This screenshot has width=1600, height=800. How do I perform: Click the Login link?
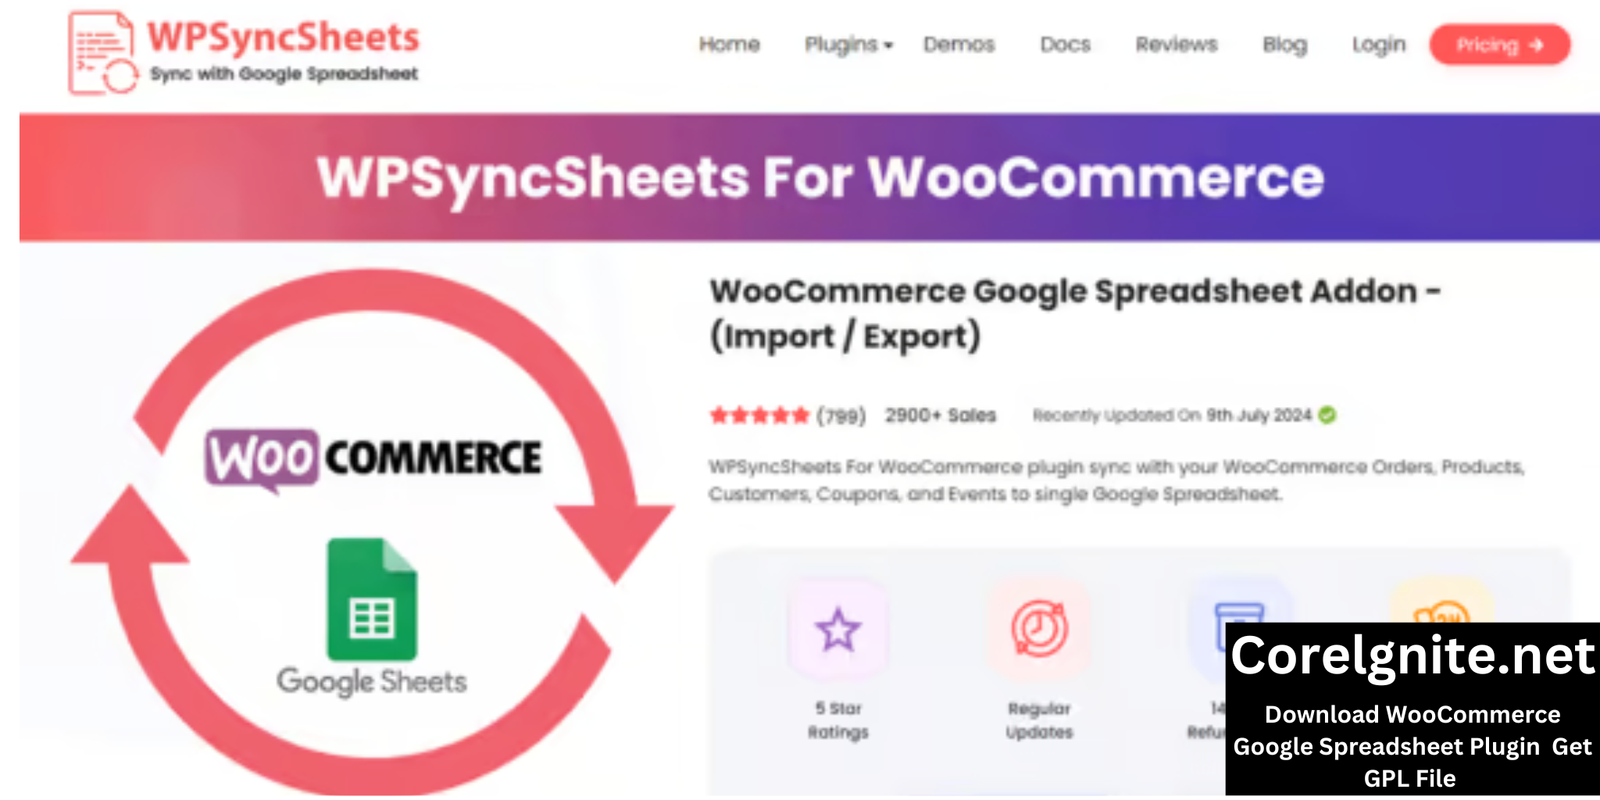coord(1378,45)
